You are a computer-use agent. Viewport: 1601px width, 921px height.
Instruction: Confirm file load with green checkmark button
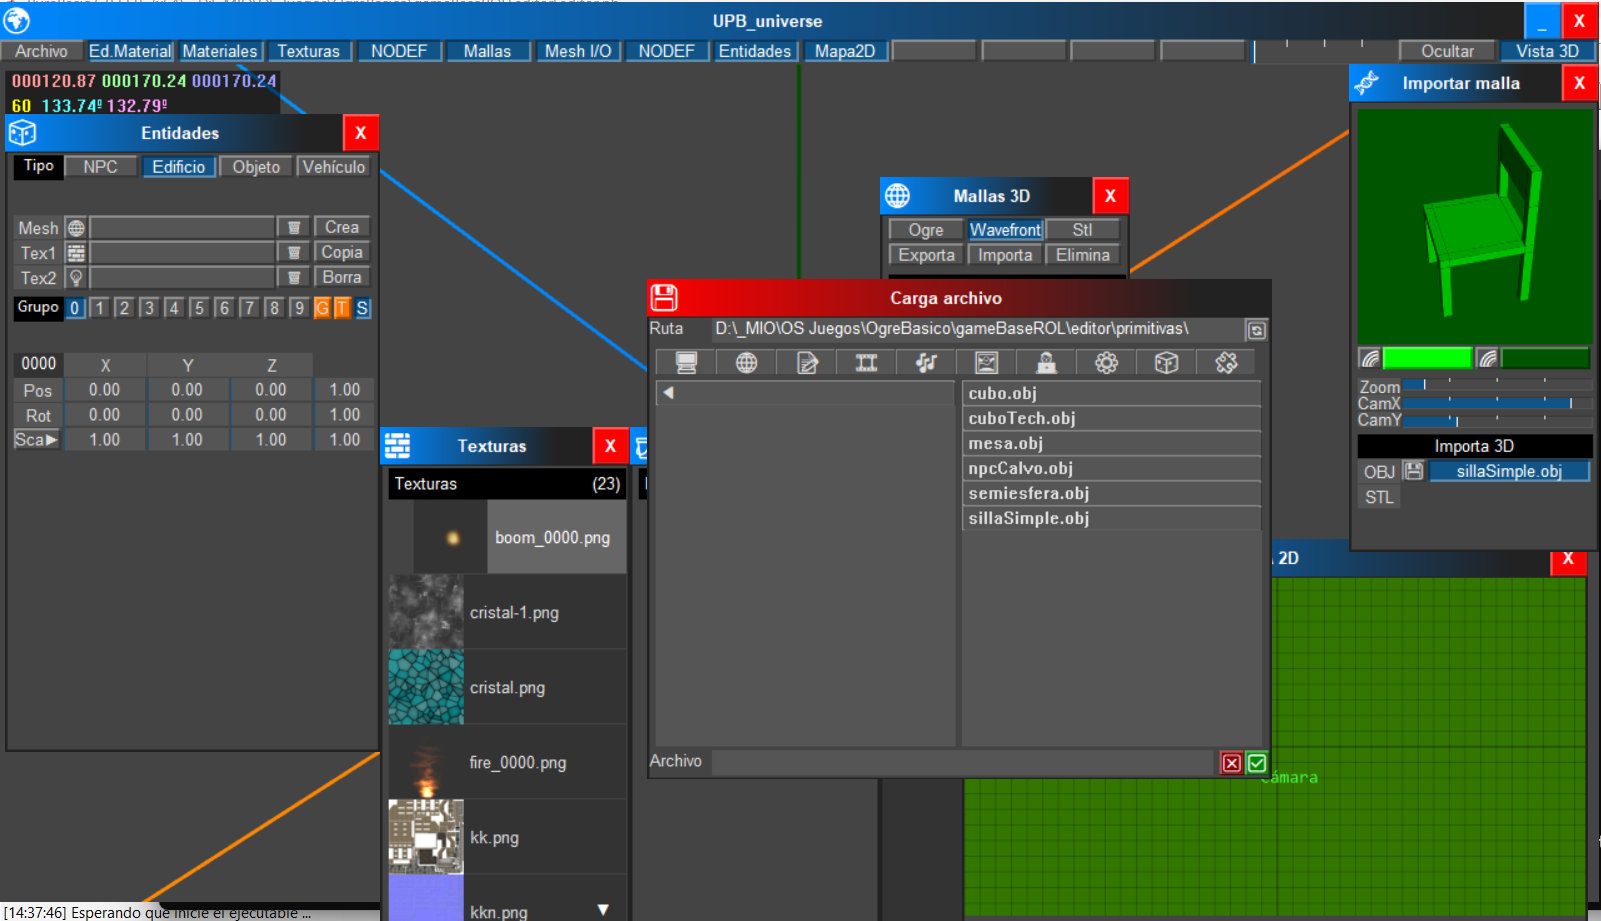(x=1257, y=763)
